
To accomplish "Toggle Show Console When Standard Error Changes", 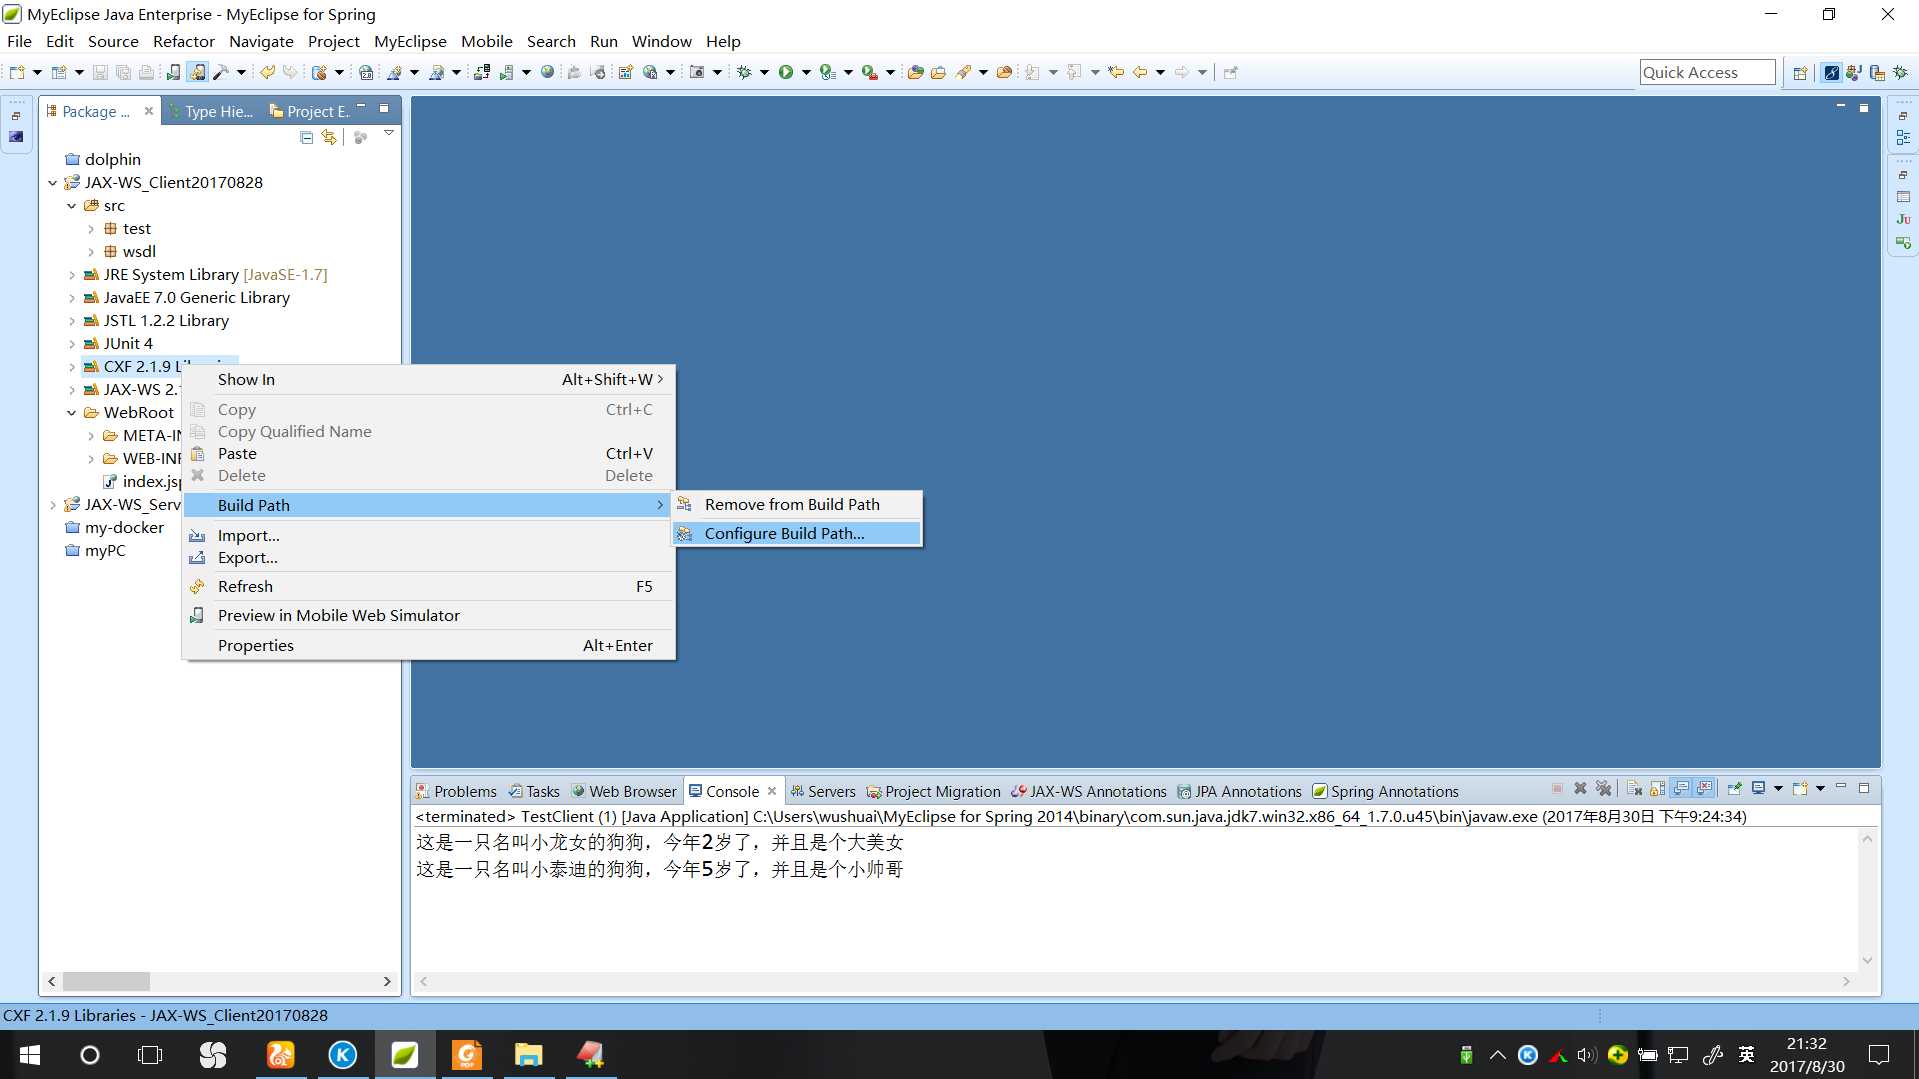I will (1705, 789).
